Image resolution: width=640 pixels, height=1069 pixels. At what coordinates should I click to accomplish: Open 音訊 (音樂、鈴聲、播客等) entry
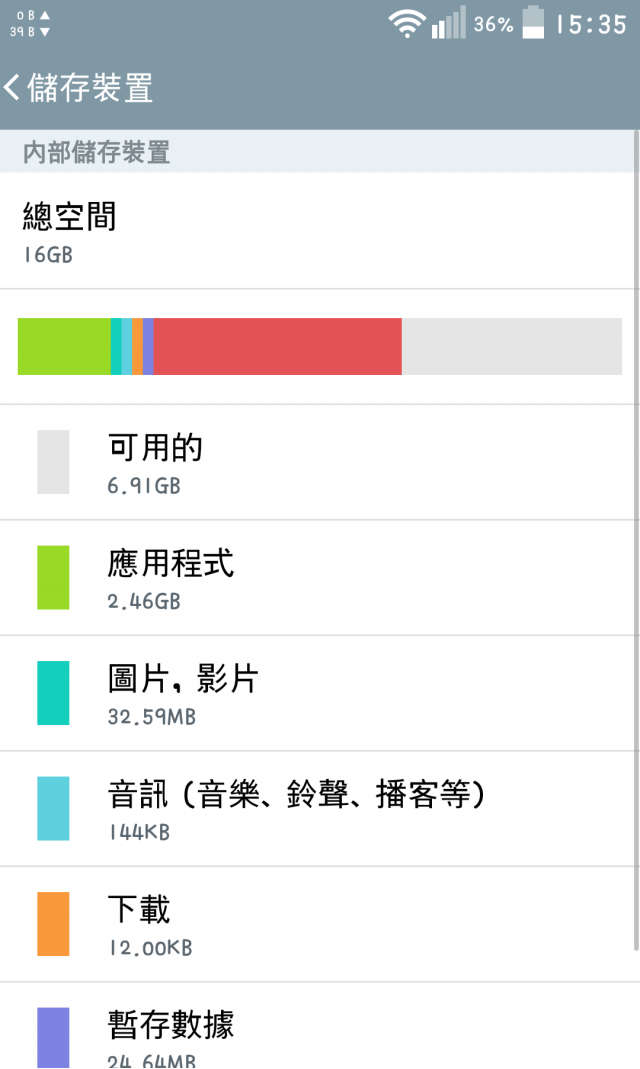coord(318,809)
